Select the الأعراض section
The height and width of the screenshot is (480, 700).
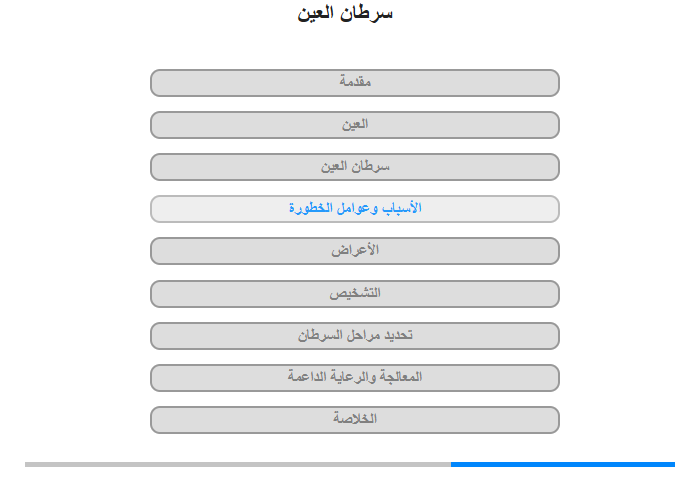pyautogui.click(x=354, y=250)
